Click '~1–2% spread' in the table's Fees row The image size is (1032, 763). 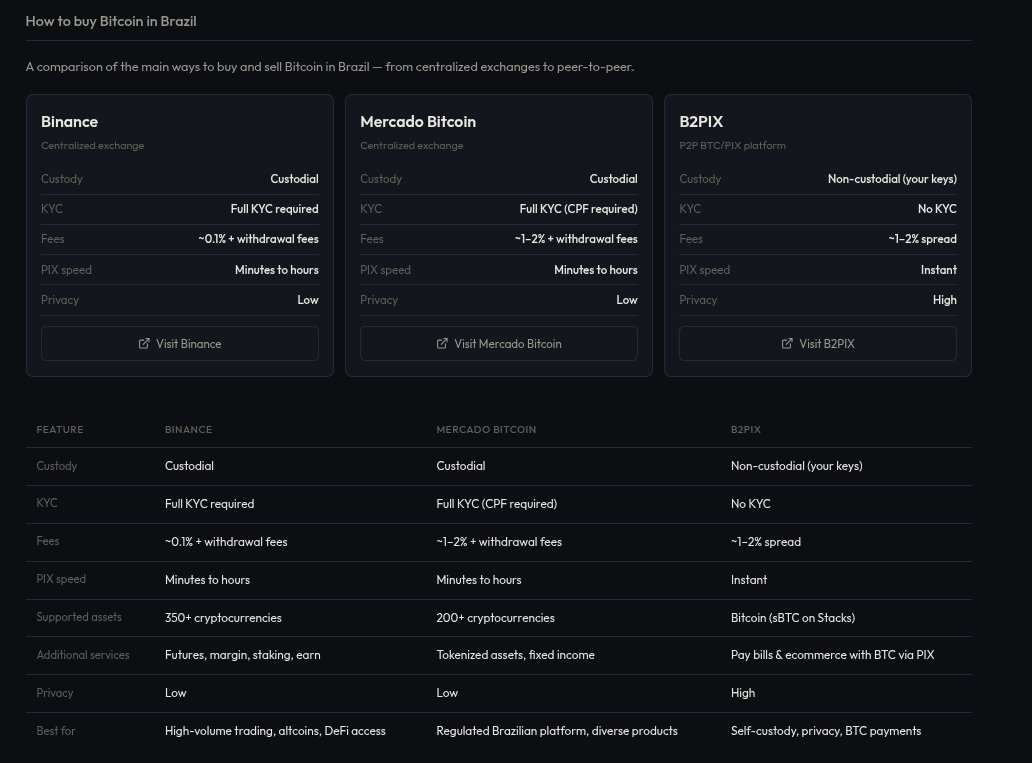[765, 542]
